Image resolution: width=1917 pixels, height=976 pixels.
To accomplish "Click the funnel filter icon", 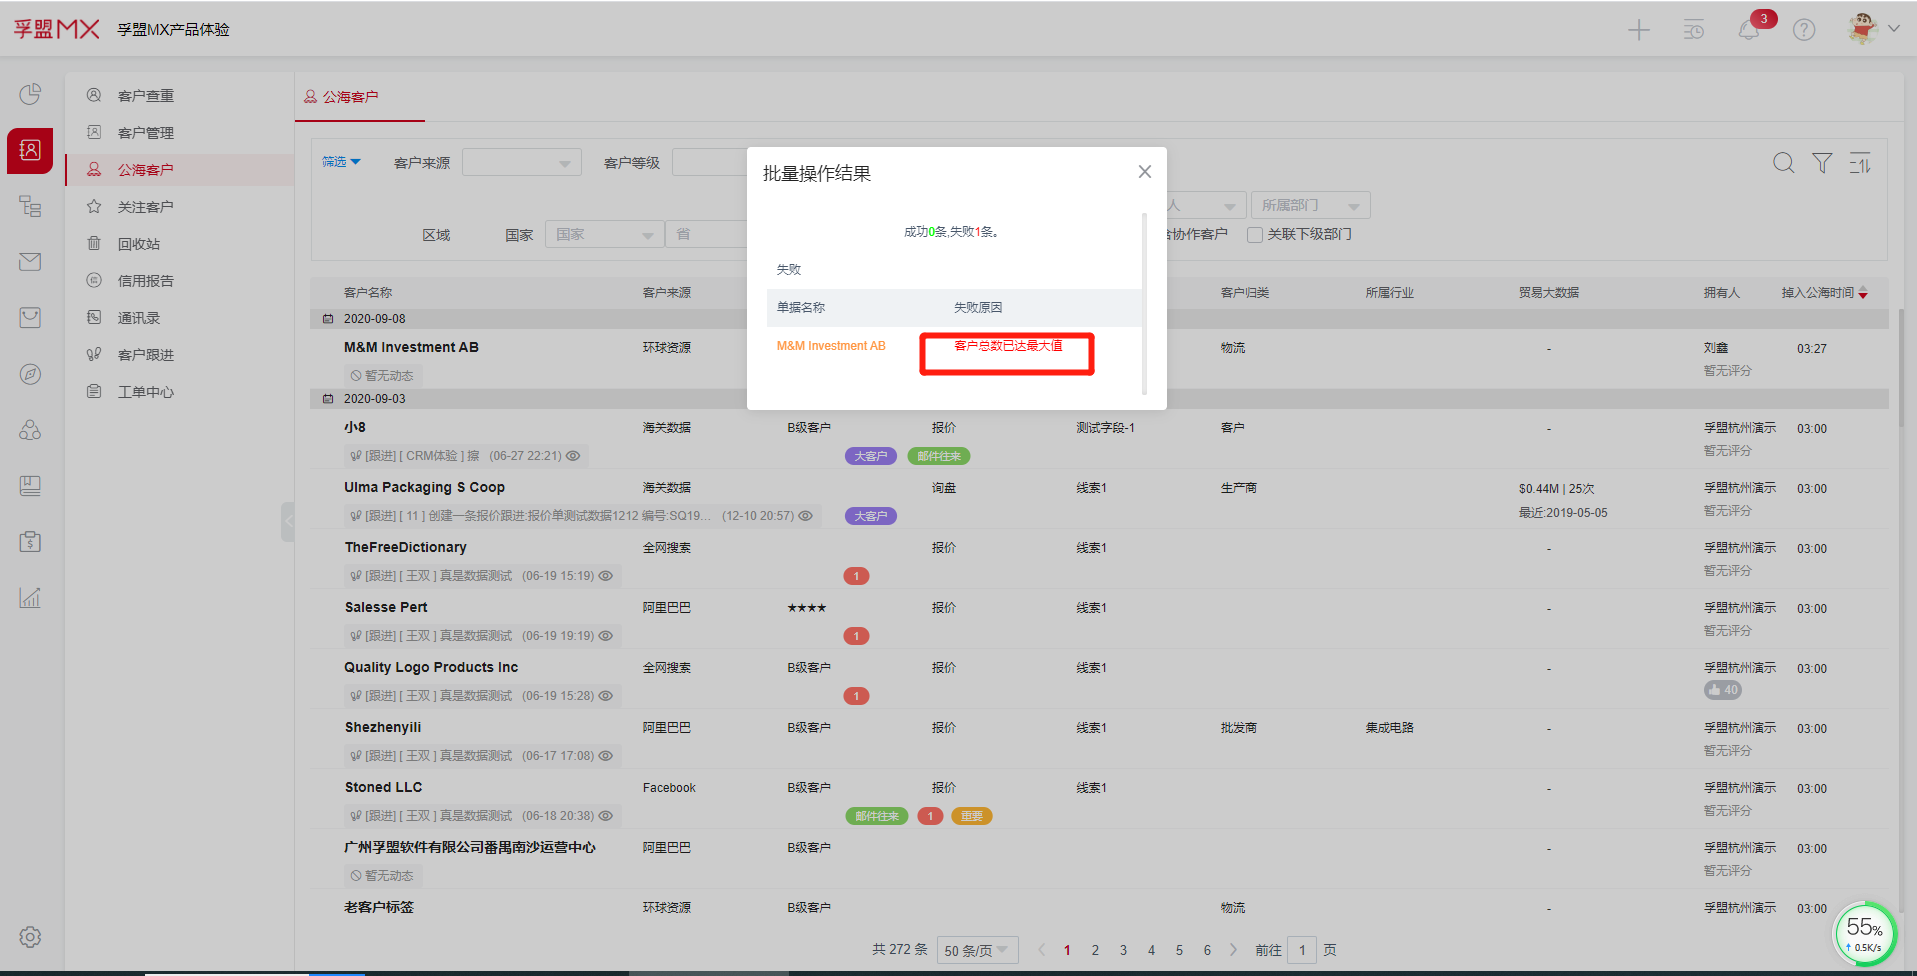I will pyautogui.click(x=1822, y=163).
